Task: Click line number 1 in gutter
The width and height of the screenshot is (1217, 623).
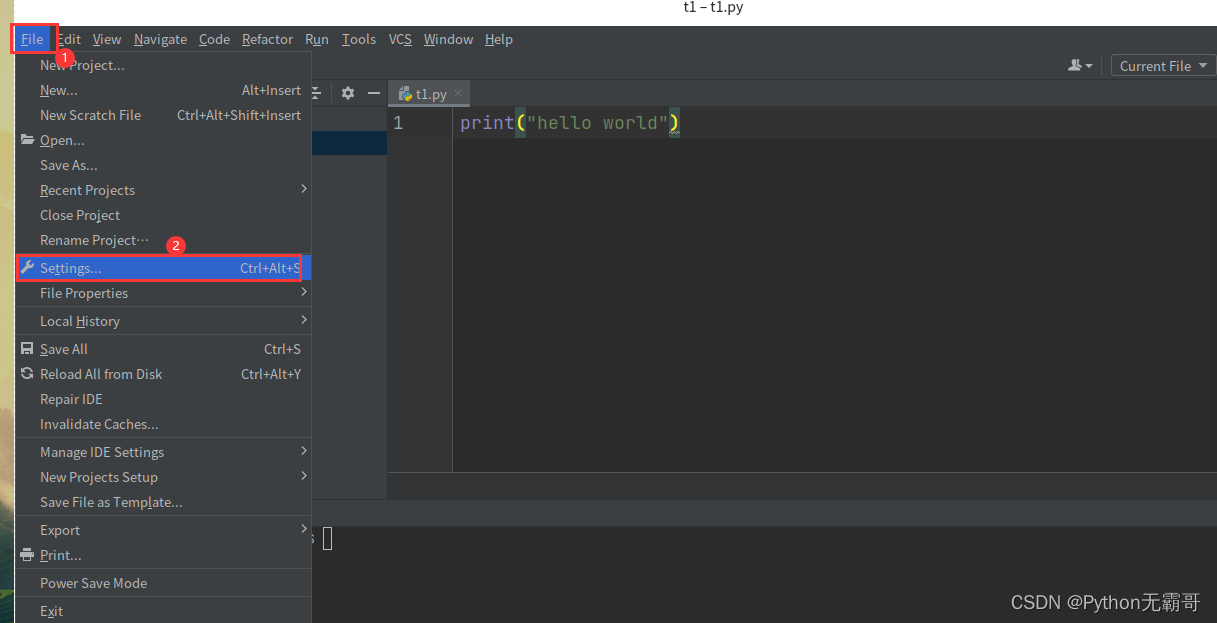Action: pyautogui.click(x=398, y=123)
